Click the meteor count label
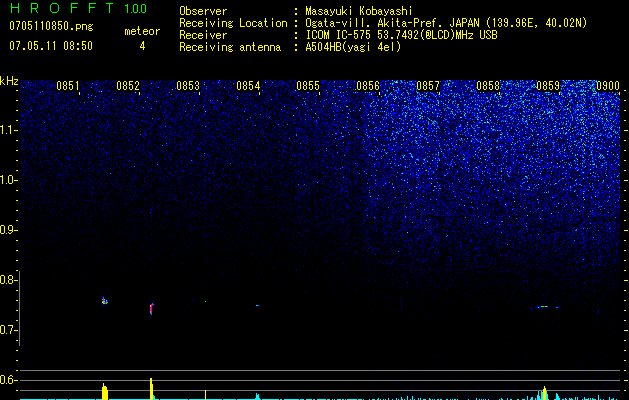This screenshot has width=629, height=400. click(142, 31)
